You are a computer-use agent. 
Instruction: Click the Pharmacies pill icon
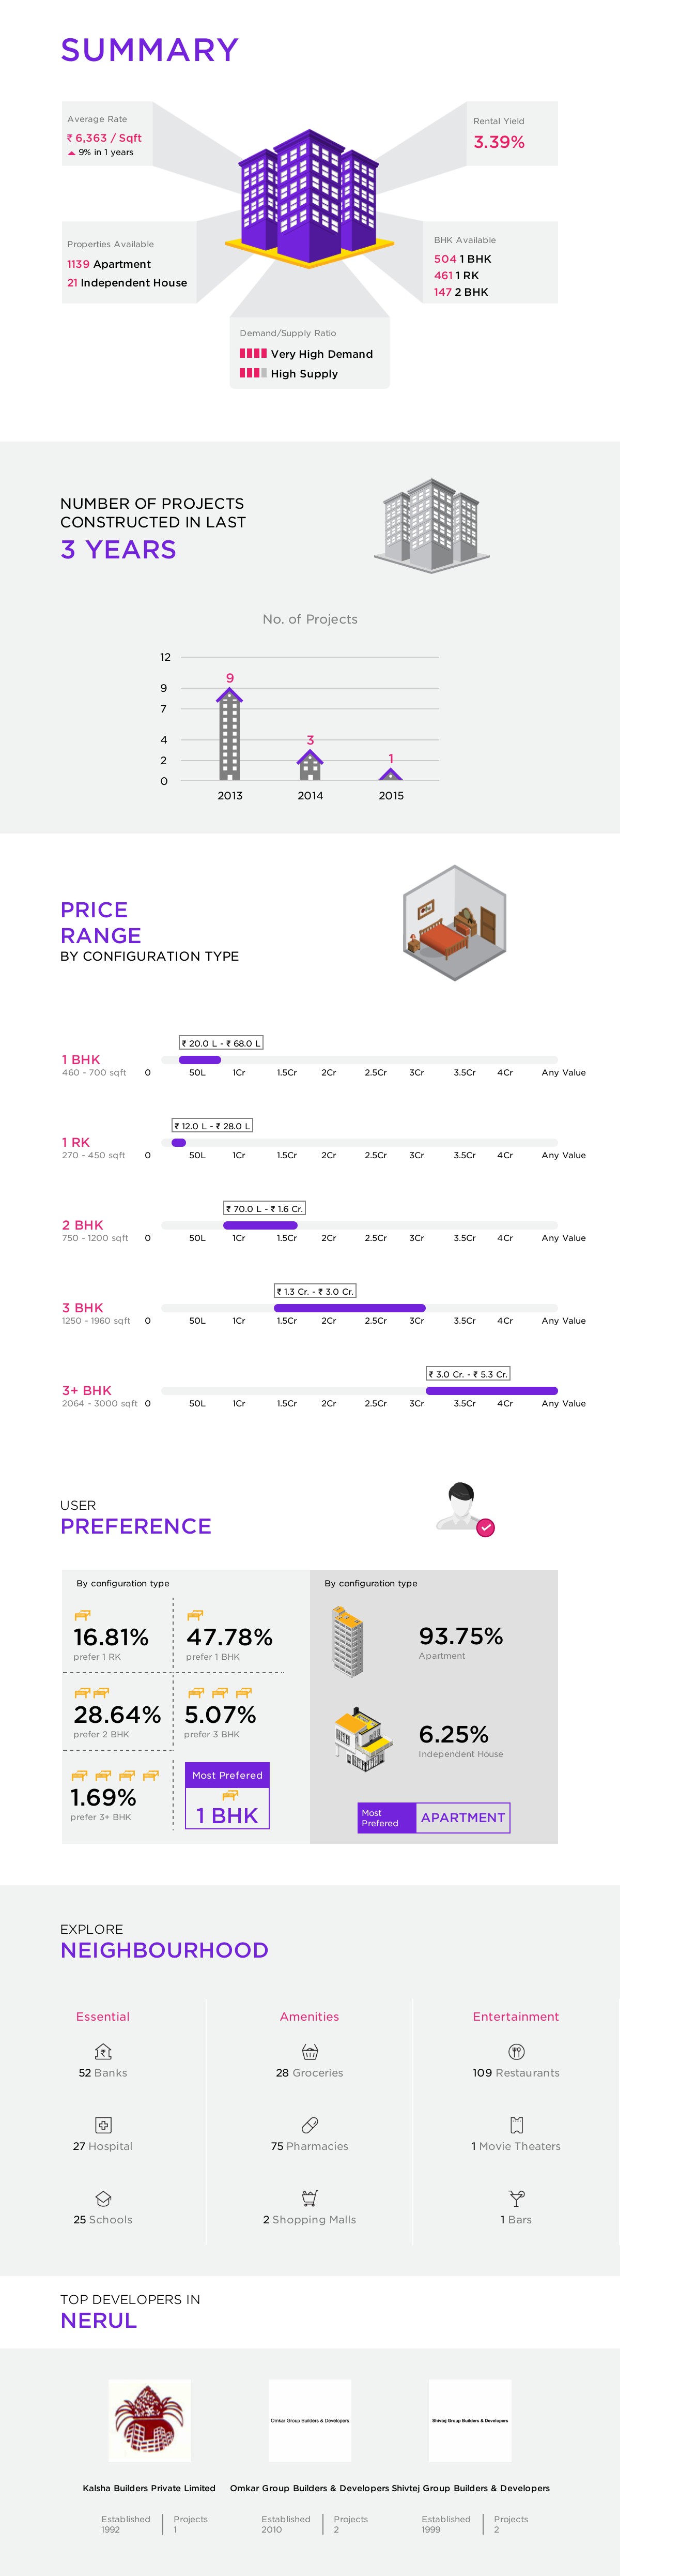[x=310, y=2124]
